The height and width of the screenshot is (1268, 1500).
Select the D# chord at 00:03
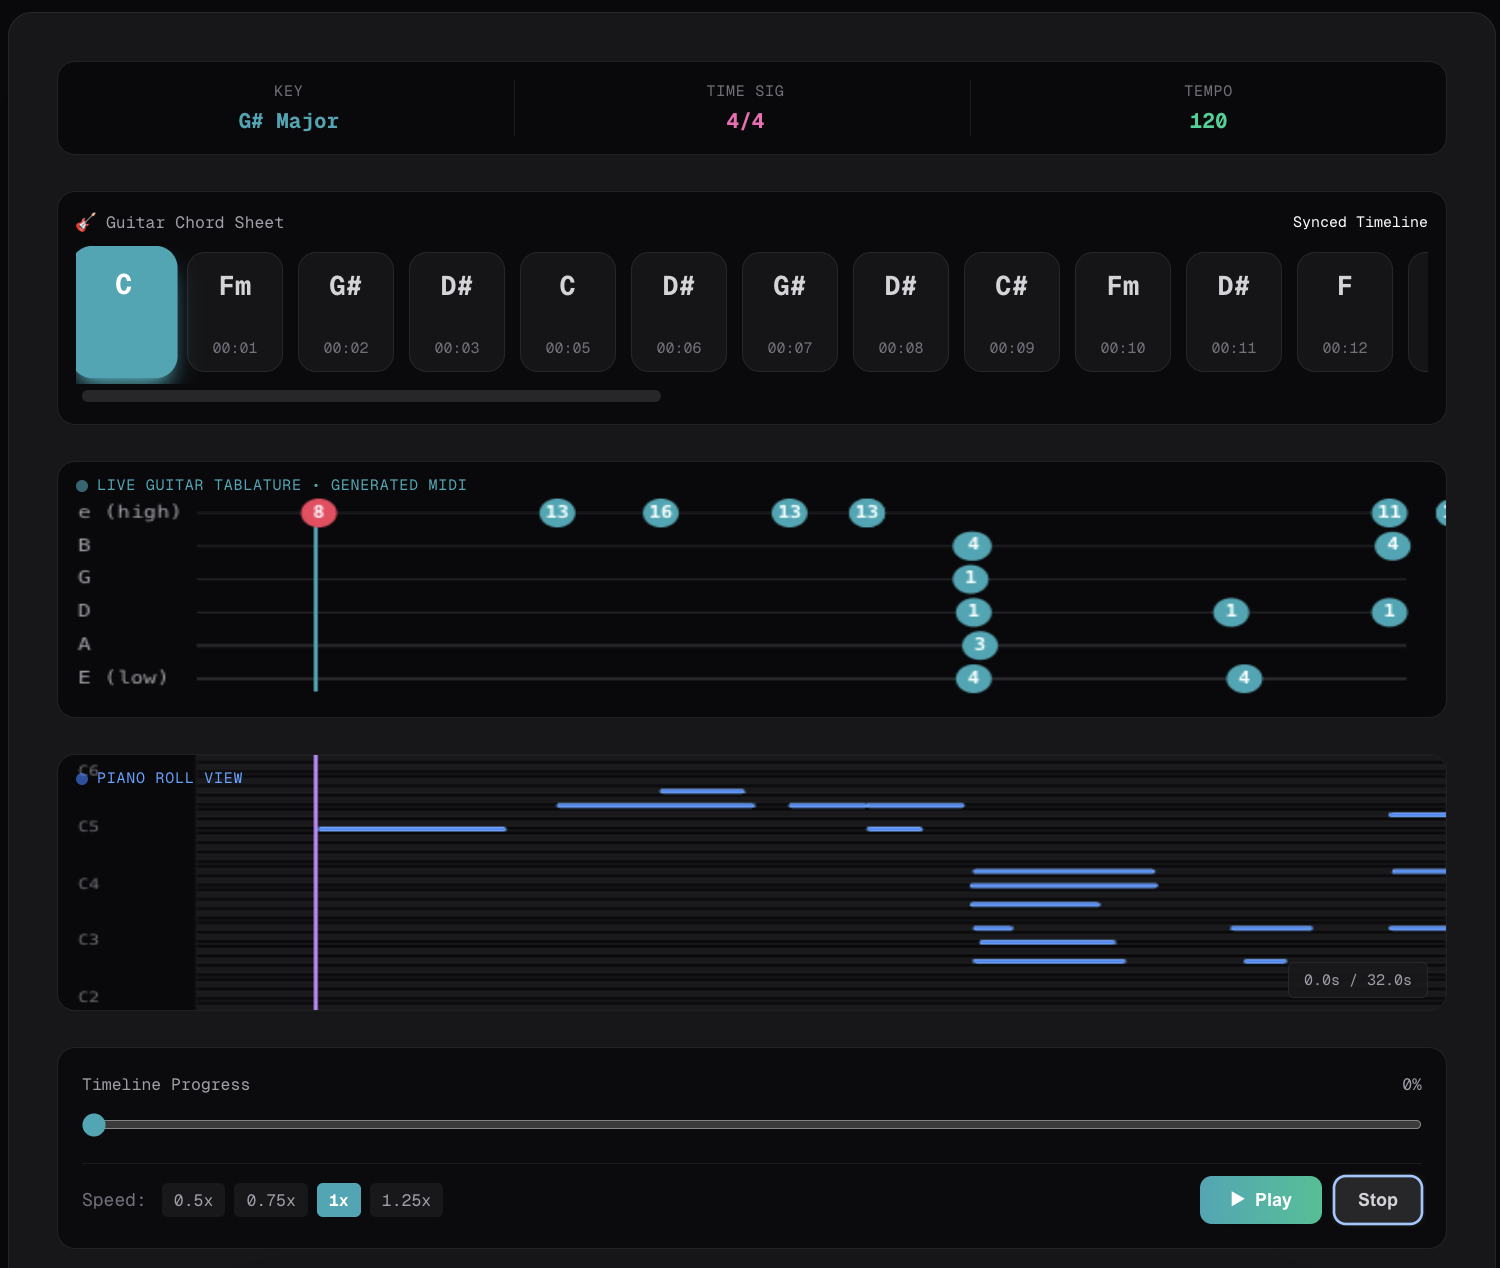point(457,312)
